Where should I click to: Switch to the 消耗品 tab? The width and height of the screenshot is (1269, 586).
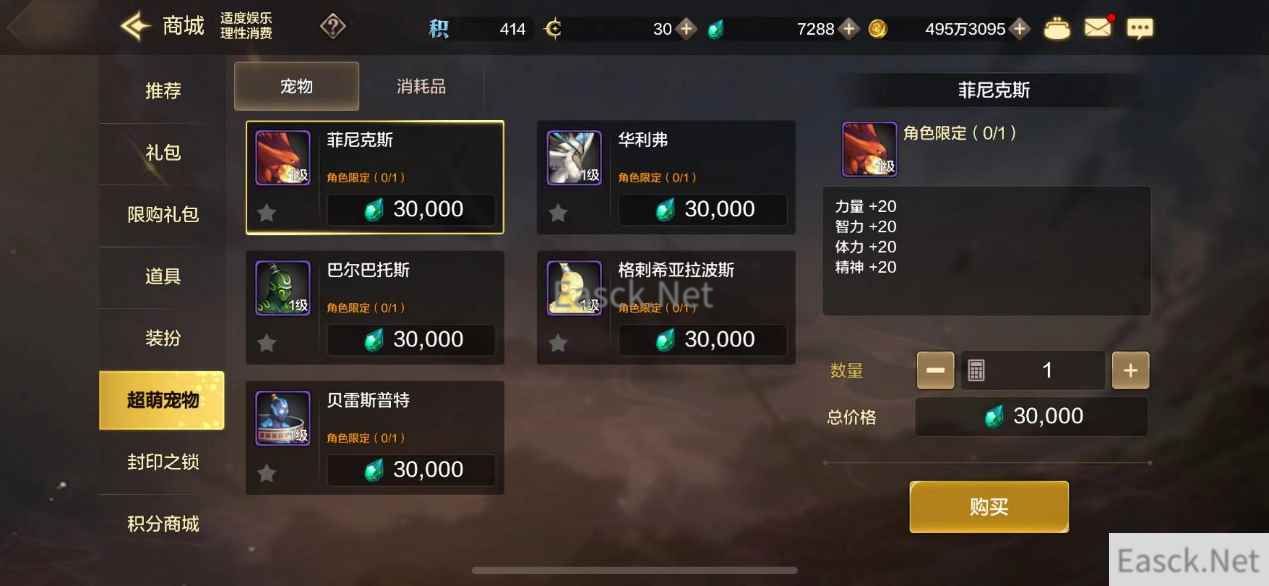[421, 87]
